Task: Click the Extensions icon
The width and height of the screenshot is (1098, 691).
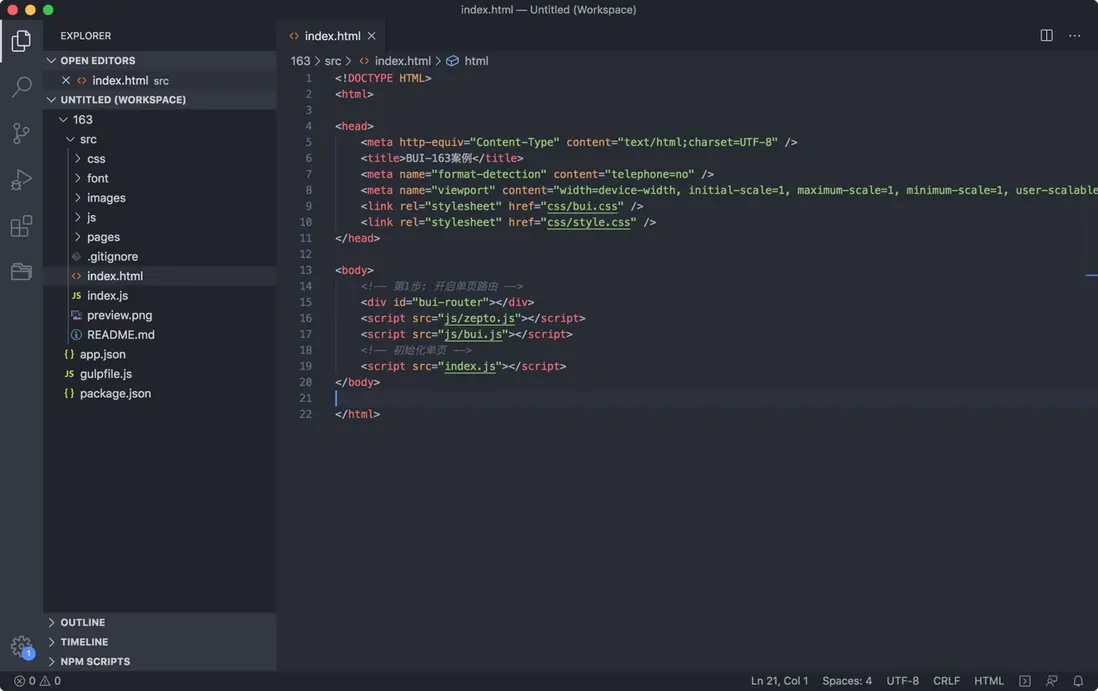Action: (21, 226)
